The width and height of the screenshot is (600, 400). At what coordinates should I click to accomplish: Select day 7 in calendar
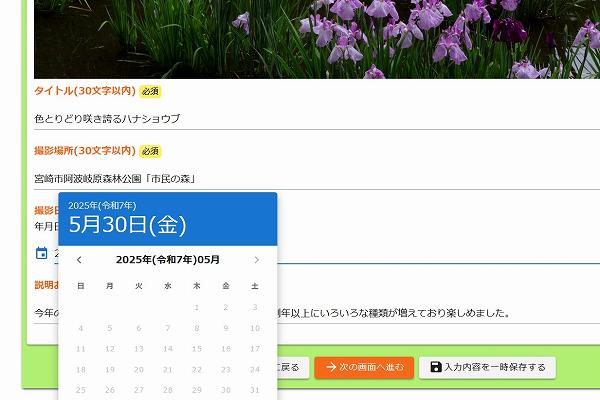pyautogui.click(x=168, y=328)
